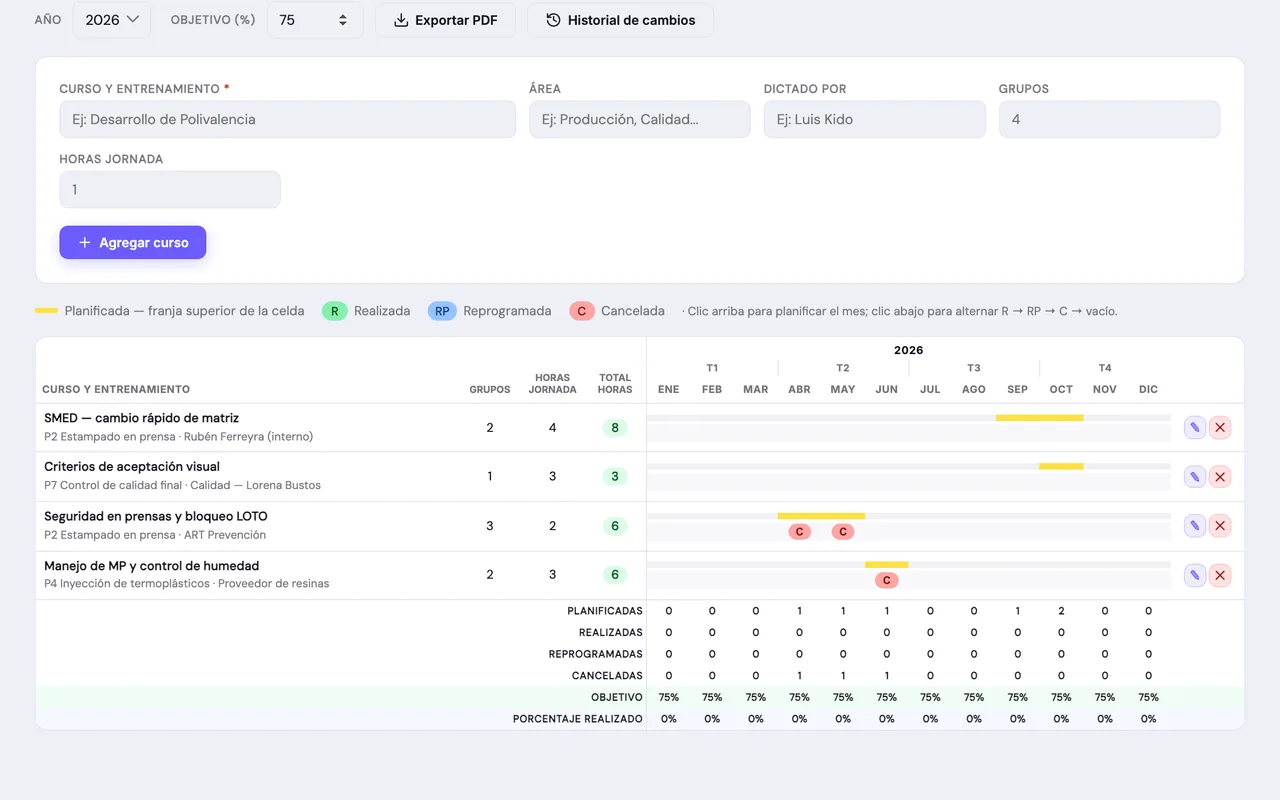
Task: Delete the Seguridad en prensas y bloqueo LOTO course
Action: pyautogui.click(x=1220, y=526)
